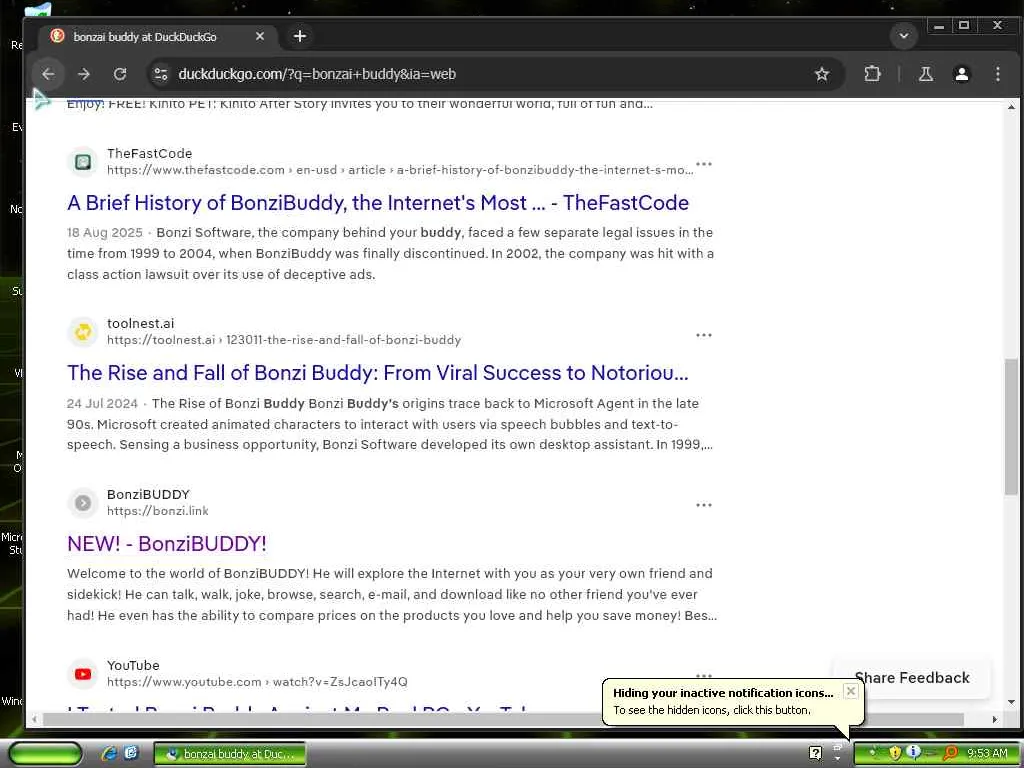
Task: Click the toolnest.ai URL breadcrumb
Action: (x=283, y=340)
